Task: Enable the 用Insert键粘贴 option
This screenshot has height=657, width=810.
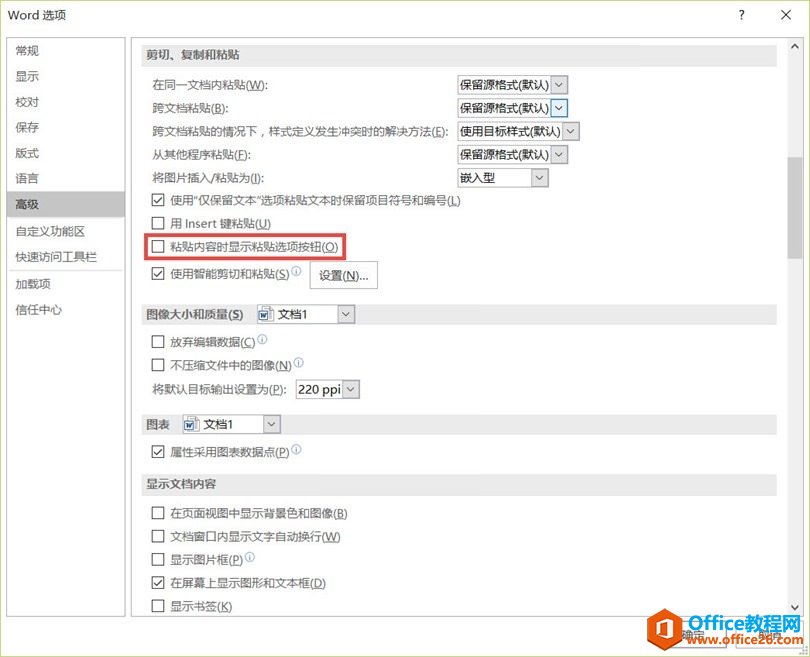Action: tap(157, 222)
